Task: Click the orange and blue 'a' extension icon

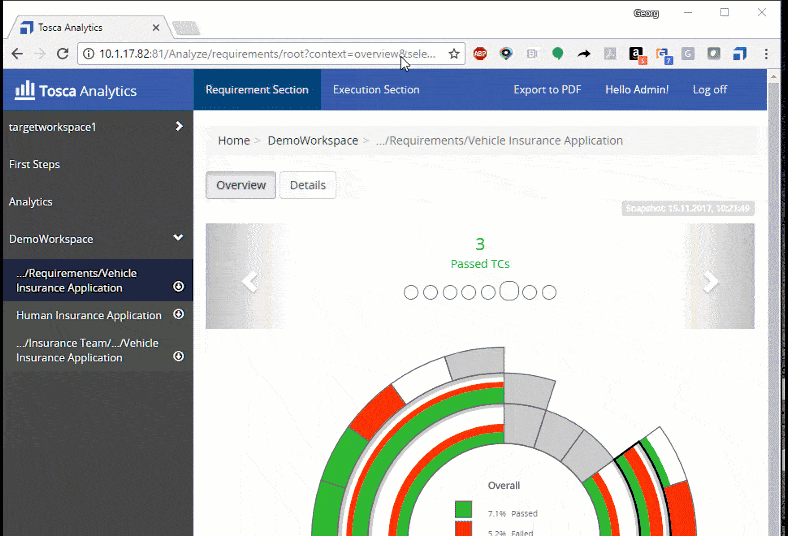Action: (663, 55)
